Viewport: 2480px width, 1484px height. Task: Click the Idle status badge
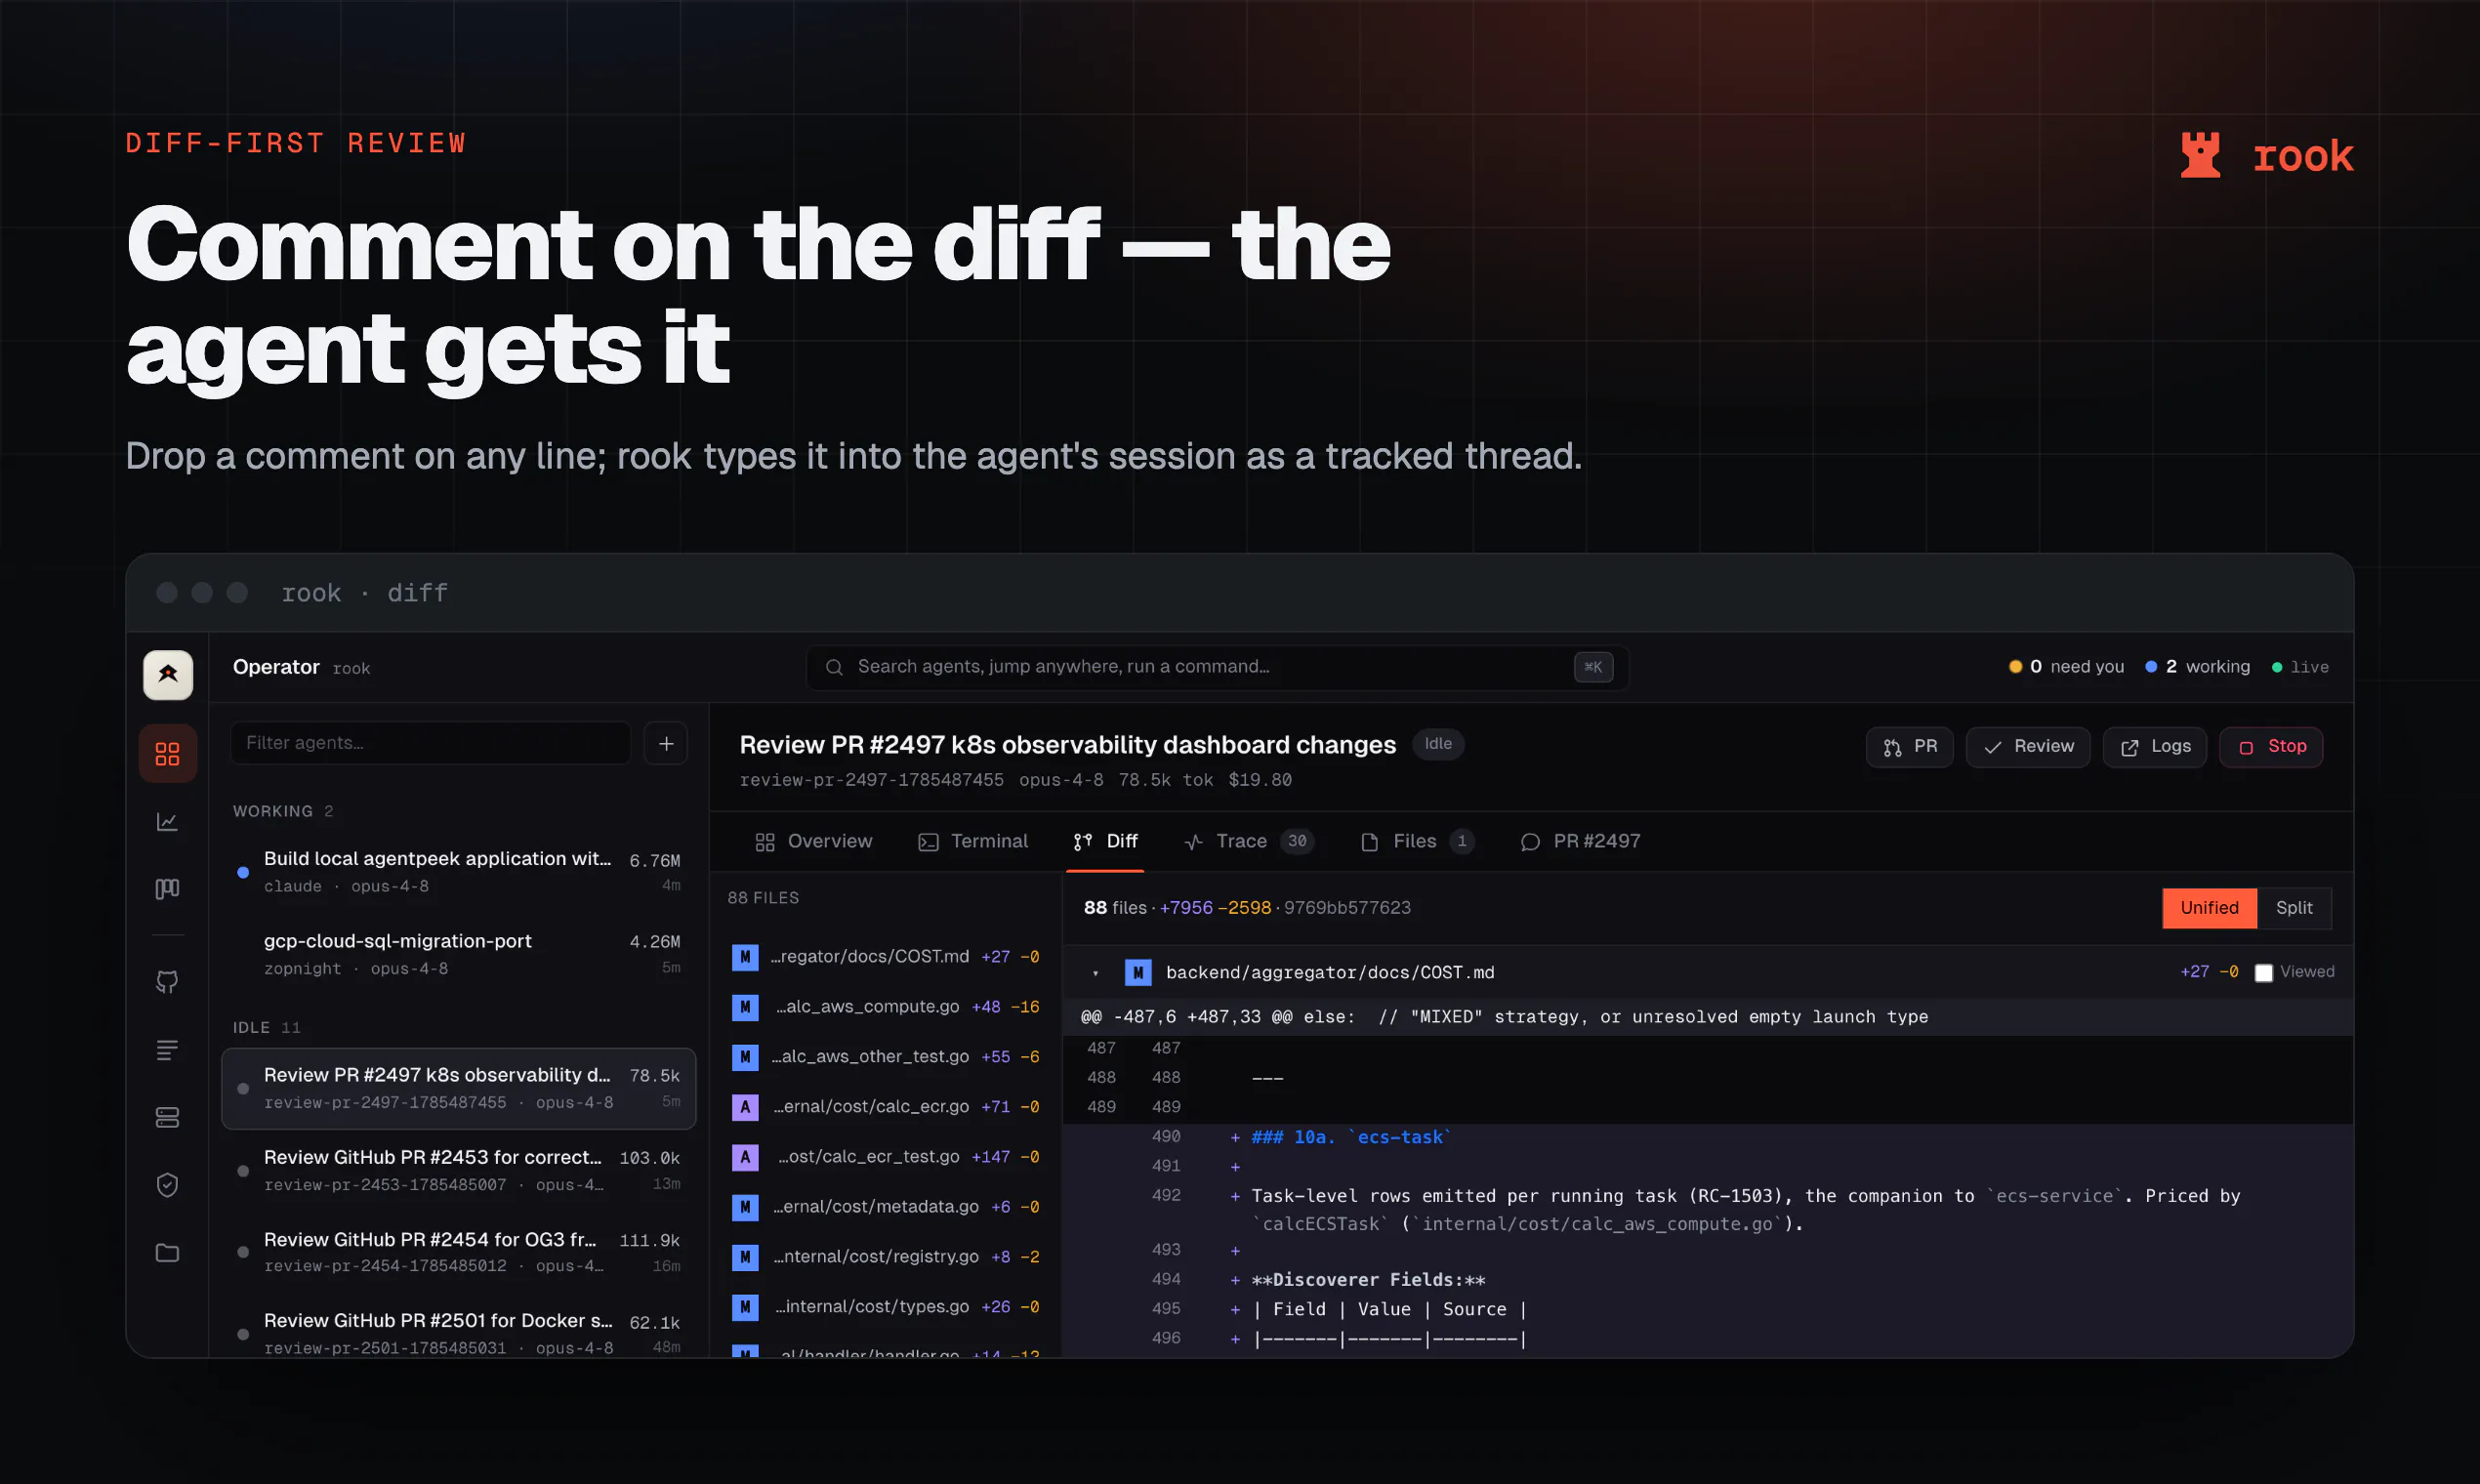(x=1438, y=744)
